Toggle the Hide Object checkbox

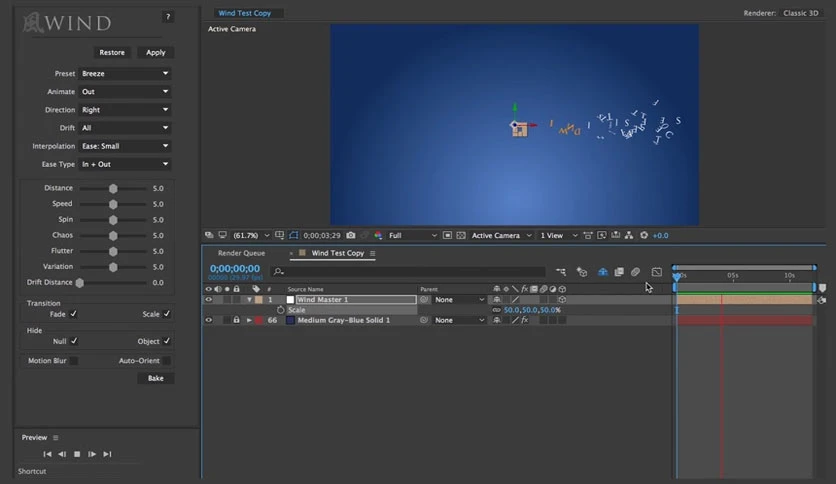point(167,341)
